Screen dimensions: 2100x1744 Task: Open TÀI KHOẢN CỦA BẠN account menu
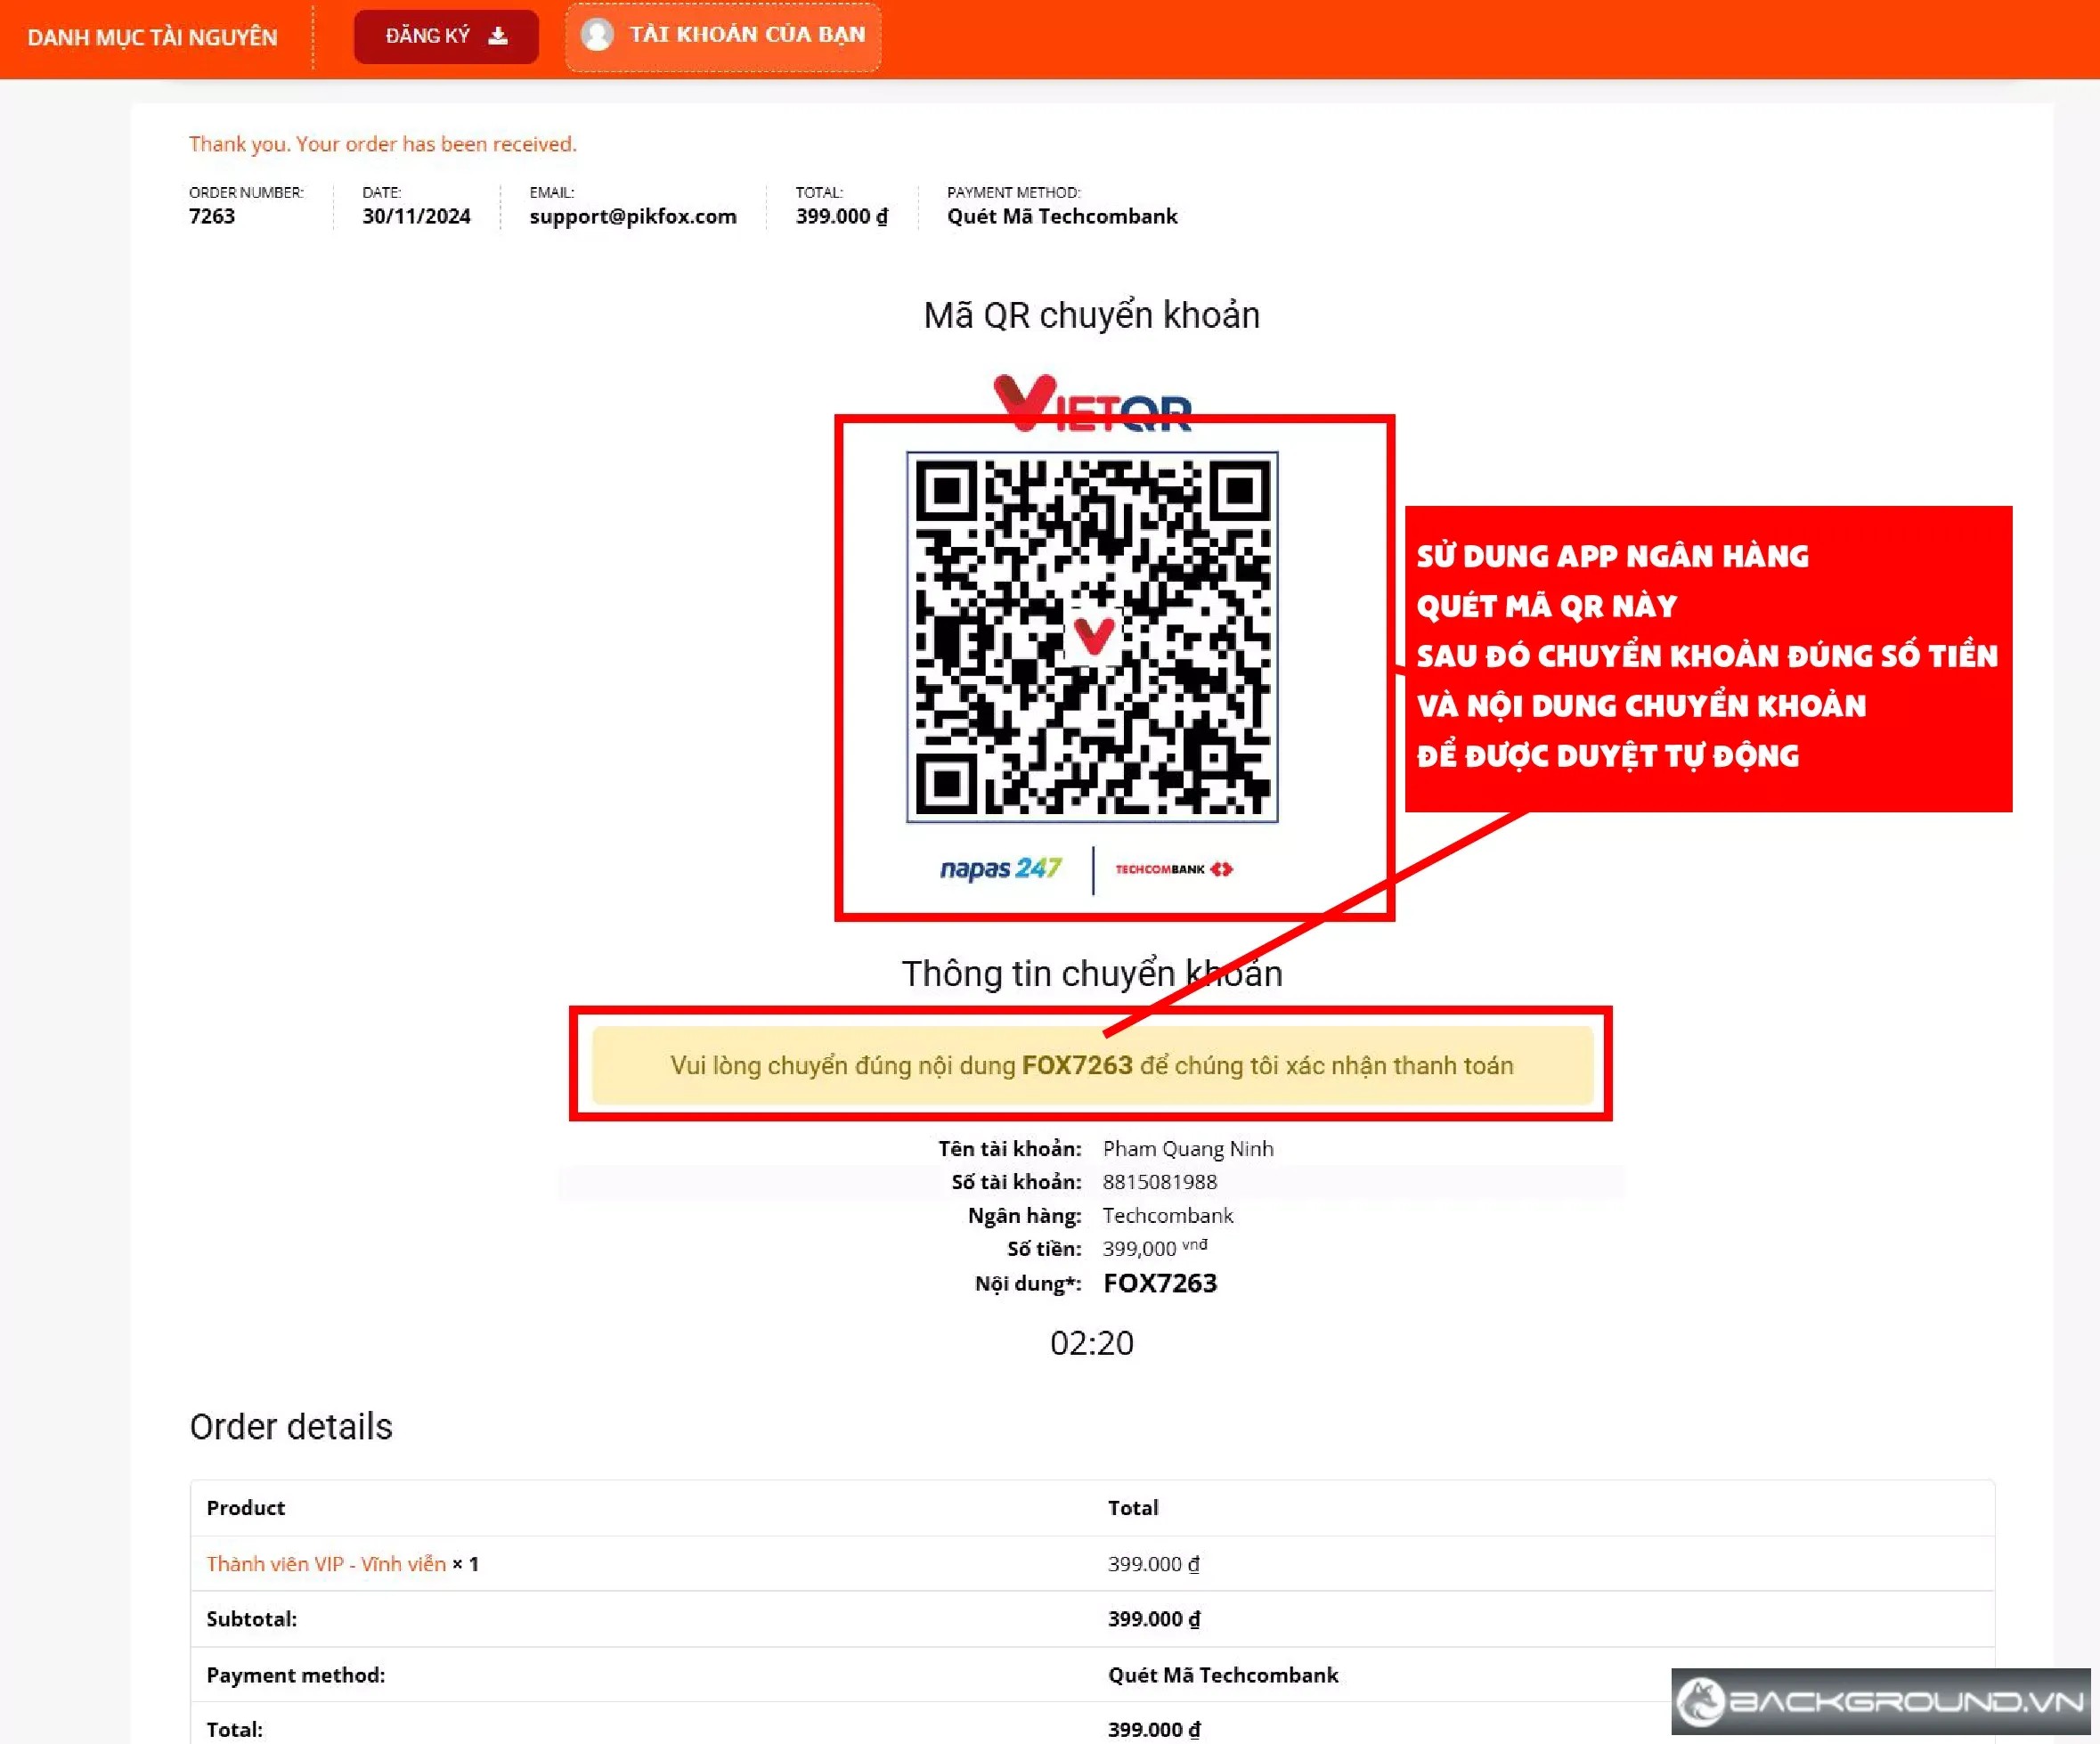tap(723, 36)
